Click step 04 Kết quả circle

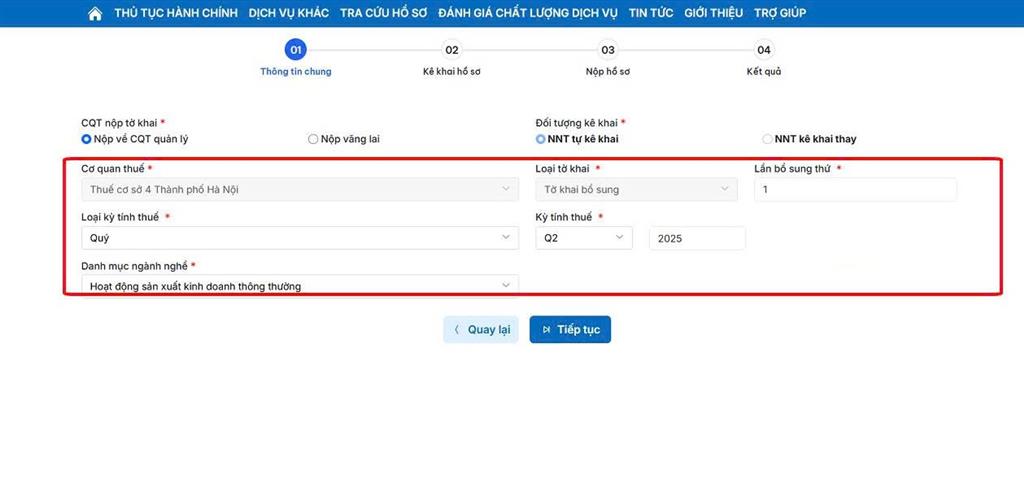pyautogui.click(x=764, y=50)
